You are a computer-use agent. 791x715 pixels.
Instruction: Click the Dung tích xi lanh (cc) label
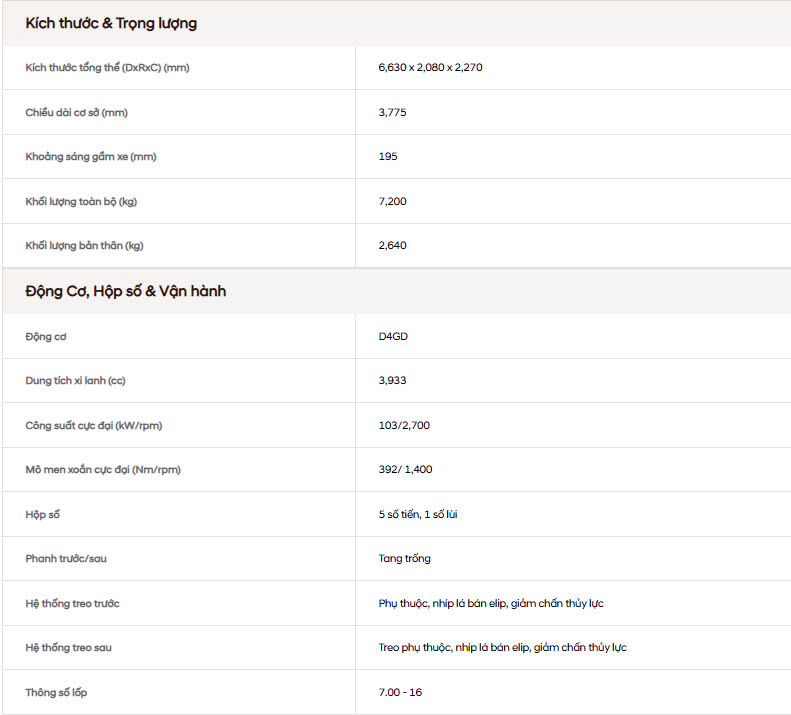click(76, 380)
